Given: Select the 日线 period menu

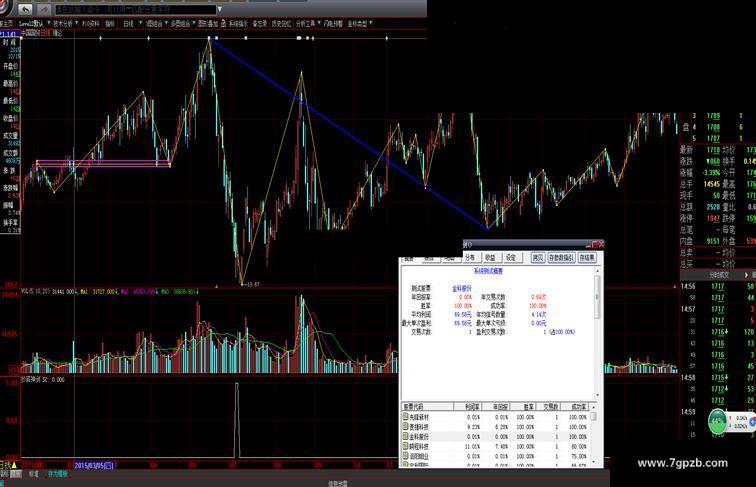Looking at the screenshot, I should [x=128, y=23].
